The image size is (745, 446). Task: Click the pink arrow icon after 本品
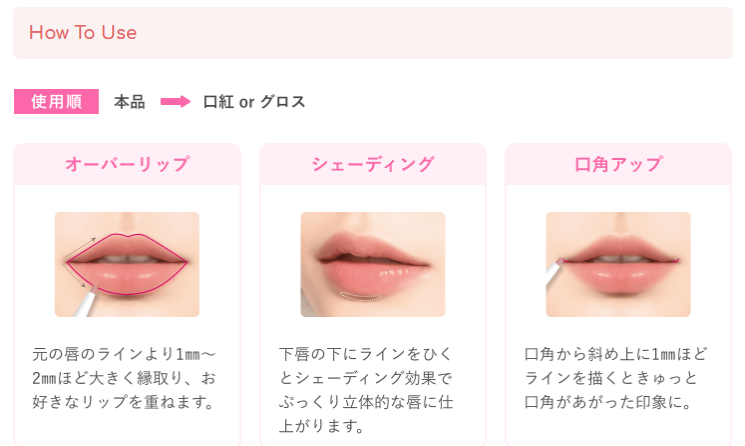click(x=175, y=102)
